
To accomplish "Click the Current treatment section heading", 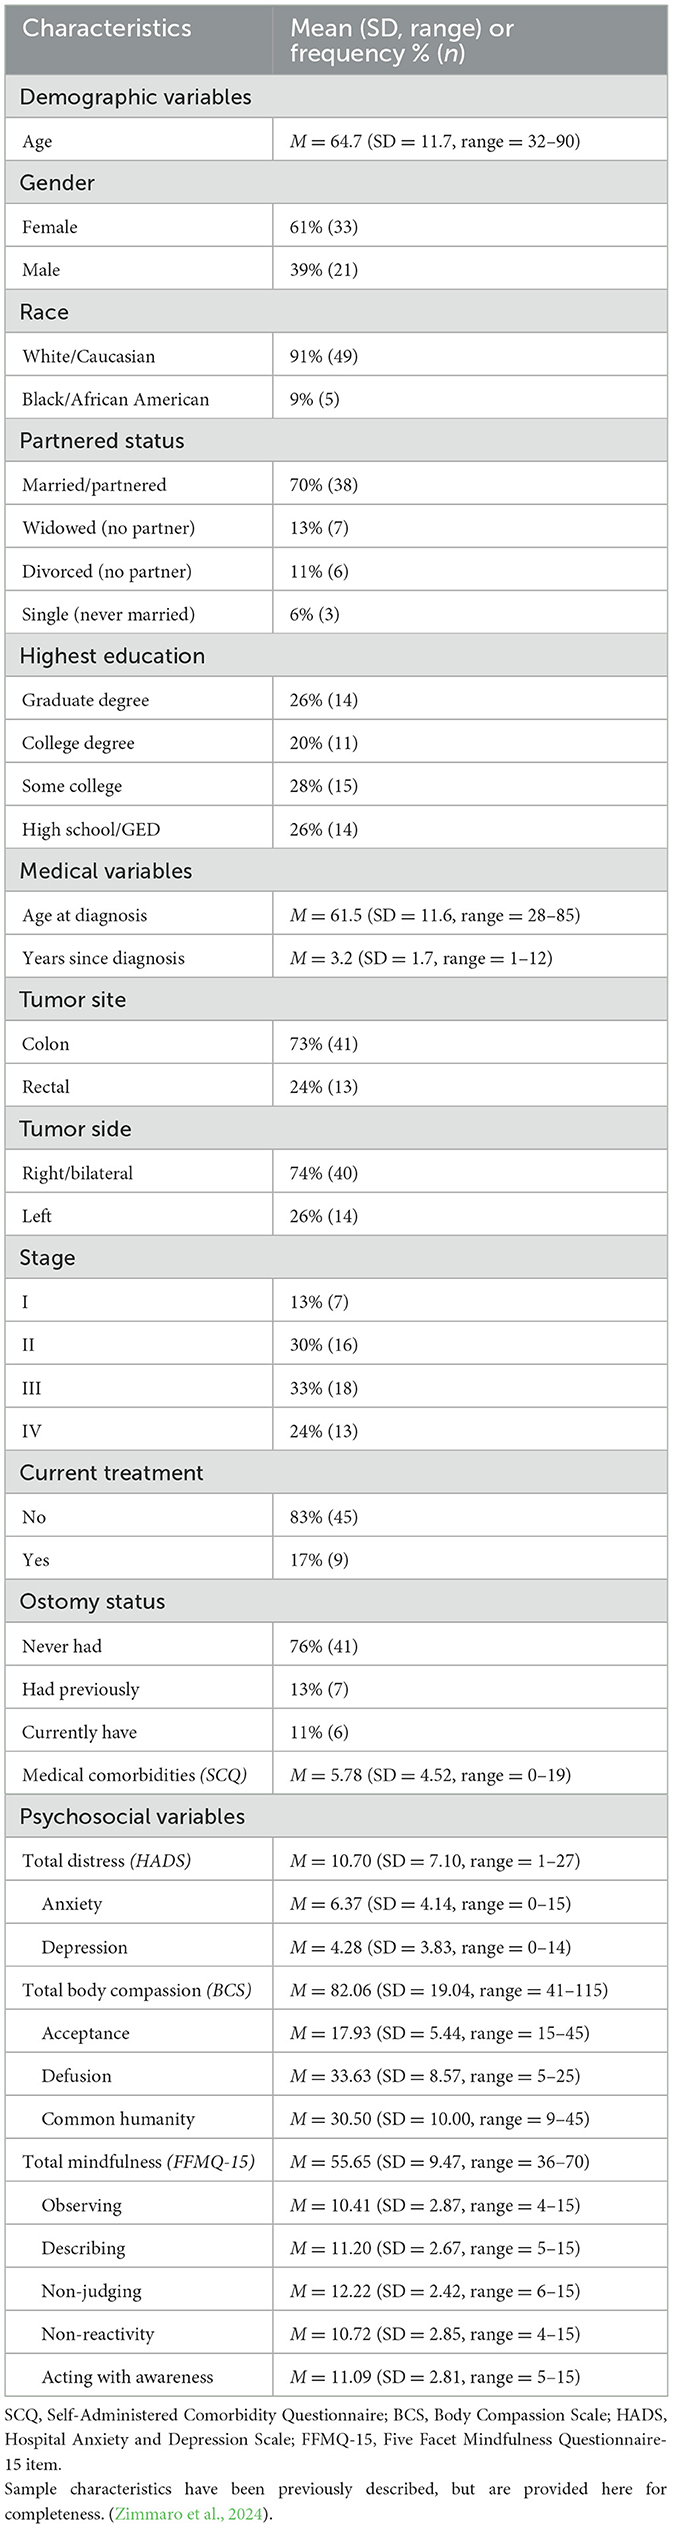I will click(111, 1473).
